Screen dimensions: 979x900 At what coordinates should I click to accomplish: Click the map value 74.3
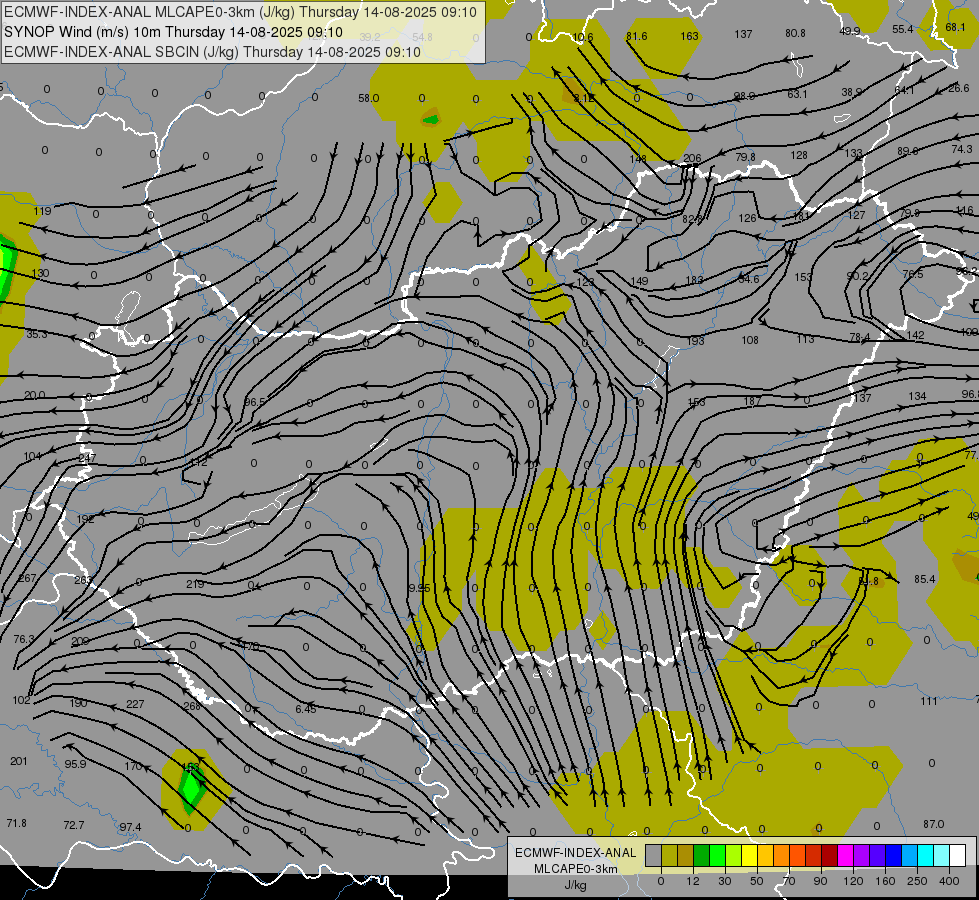click(962, 149)
